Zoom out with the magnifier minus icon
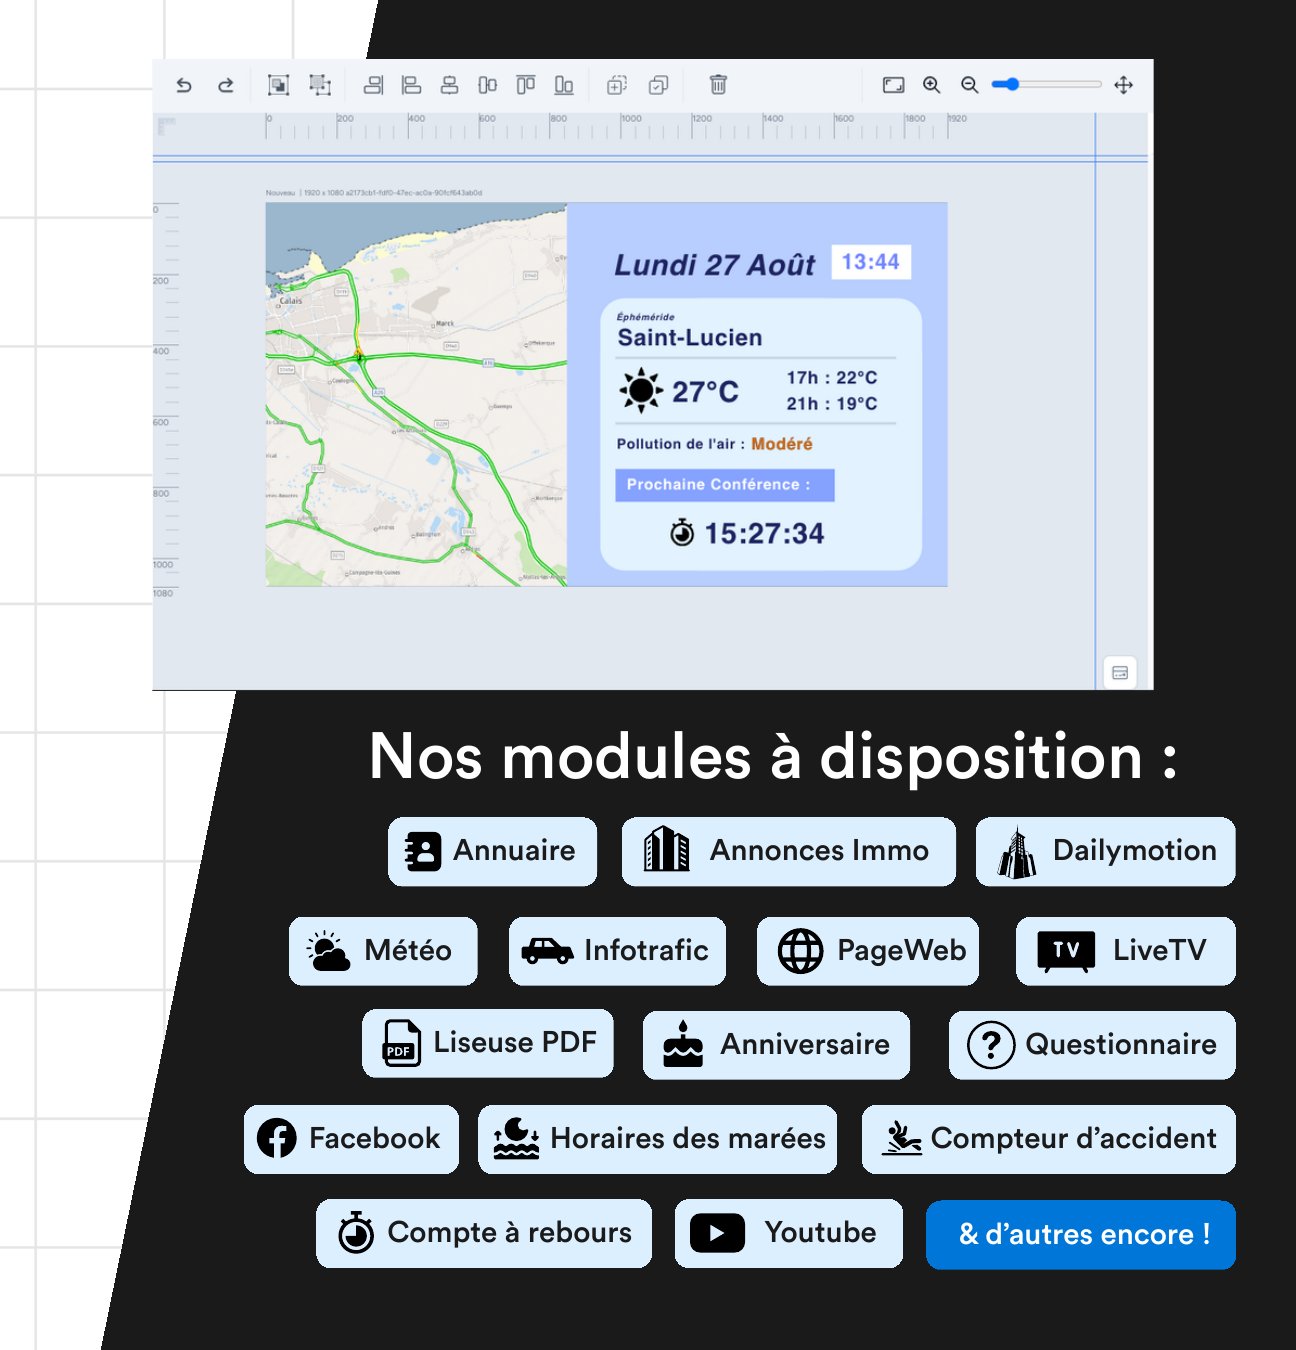1296x1350 pixels. 970,85
